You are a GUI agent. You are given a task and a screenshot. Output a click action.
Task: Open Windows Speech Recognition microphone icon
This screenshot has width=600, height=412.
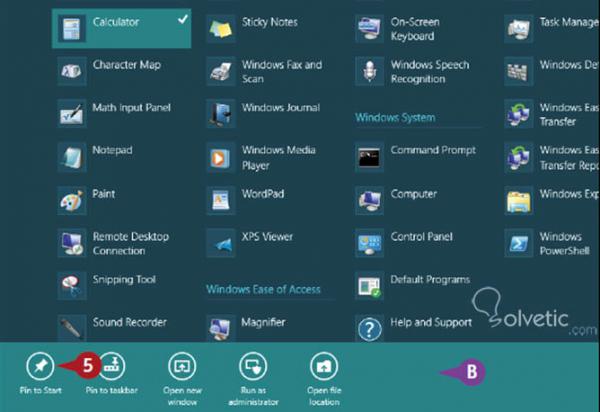pos(369,71)
